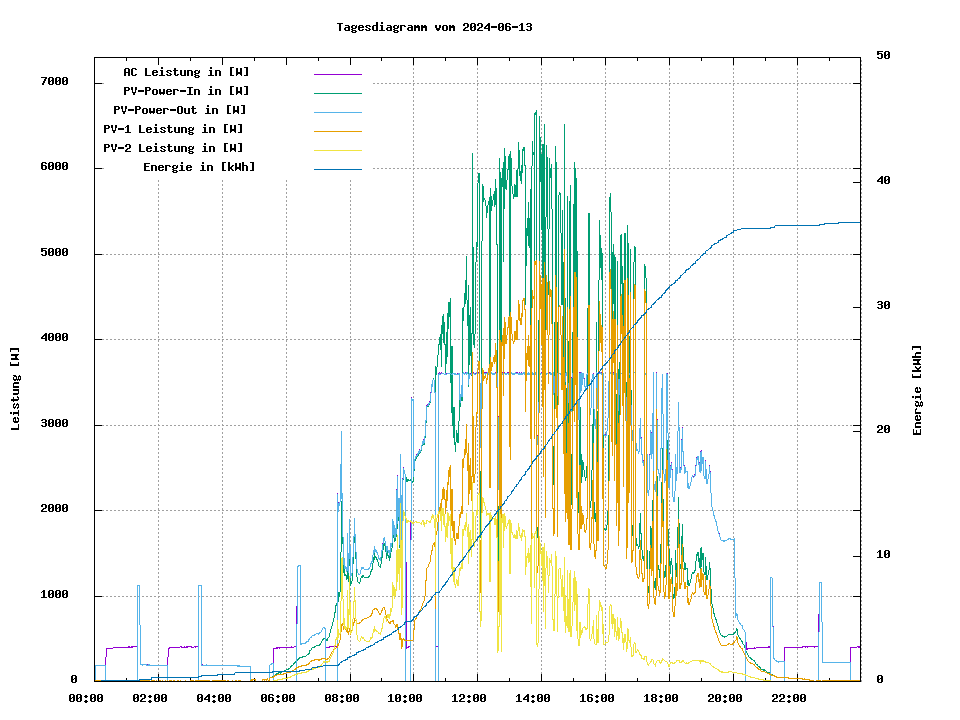Click the PV-Power-Out in [W] legend entry
Image resolution: width=960 pixels, height=720 pixels.
coord(180,110)
